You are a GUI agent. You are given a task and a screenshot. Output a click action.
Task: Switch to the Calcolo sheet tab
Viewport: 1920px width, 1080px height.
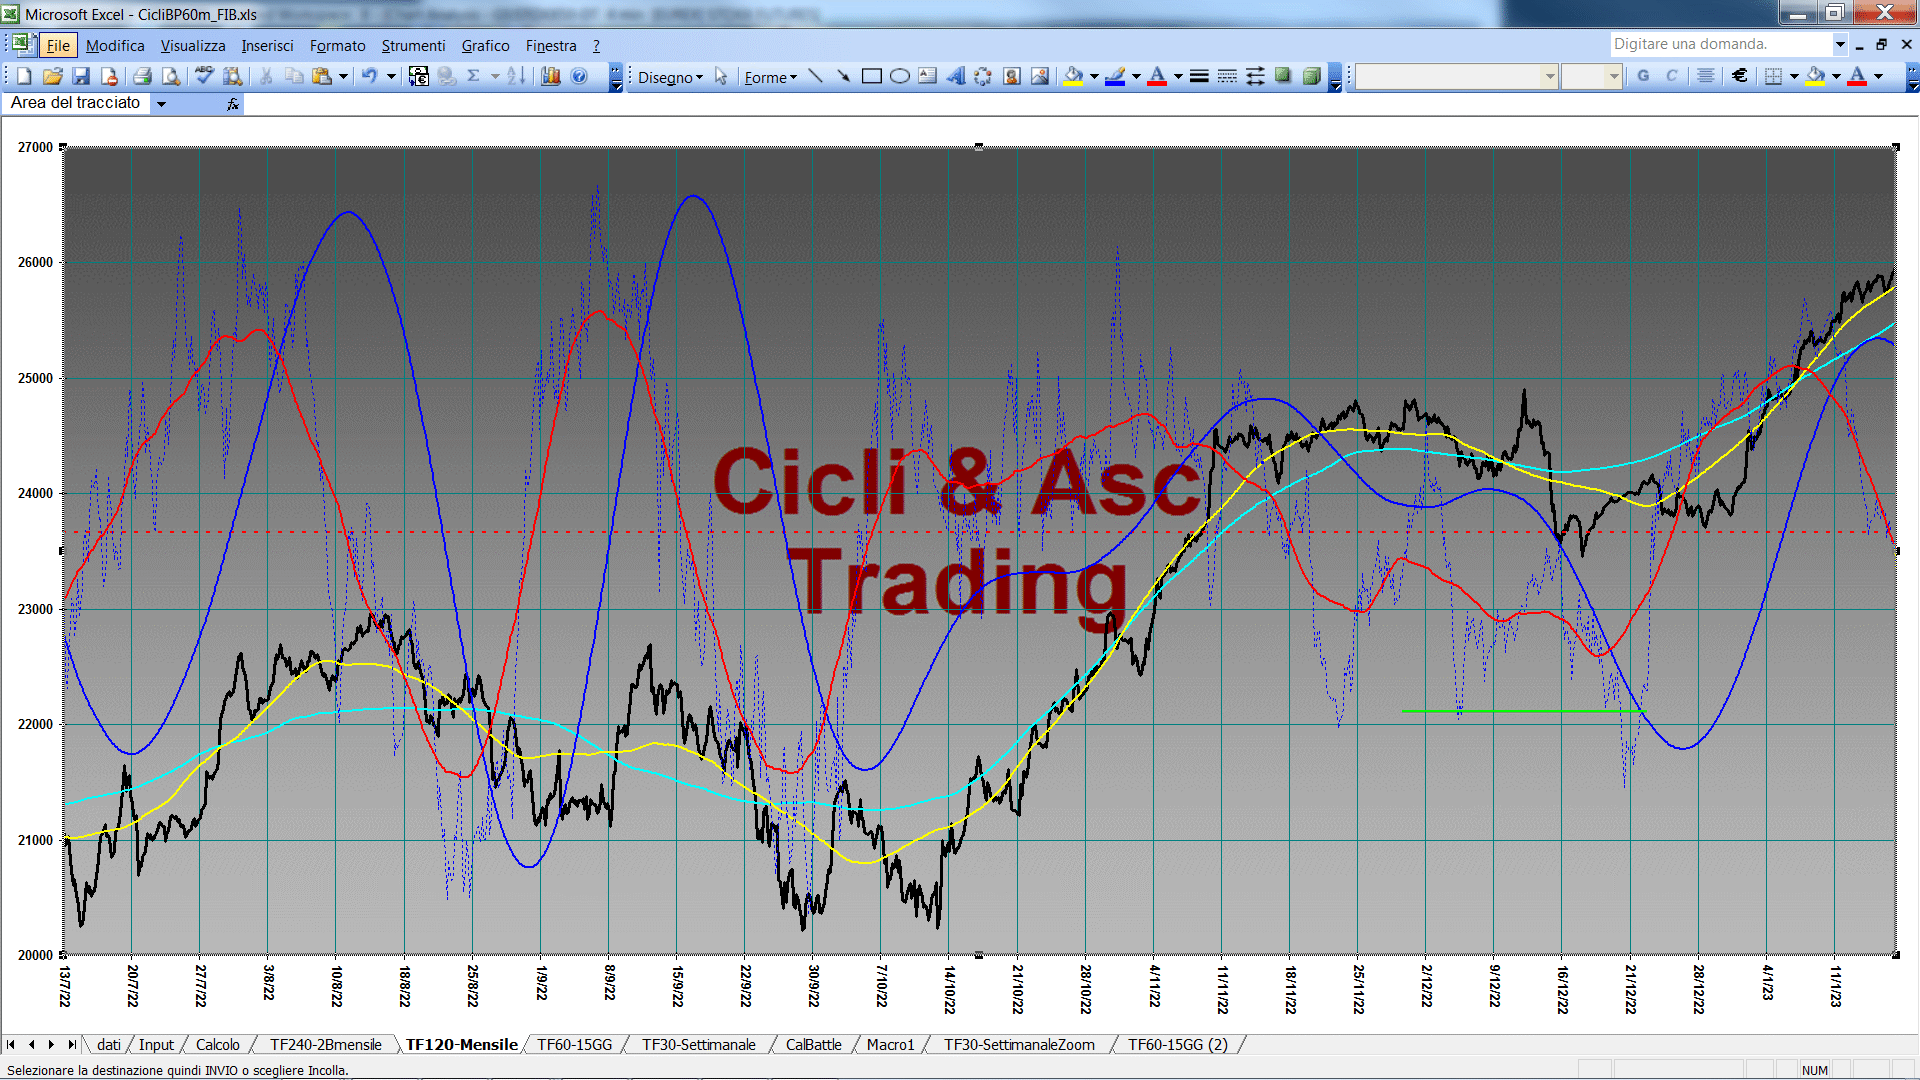(x=217, y=1044)
